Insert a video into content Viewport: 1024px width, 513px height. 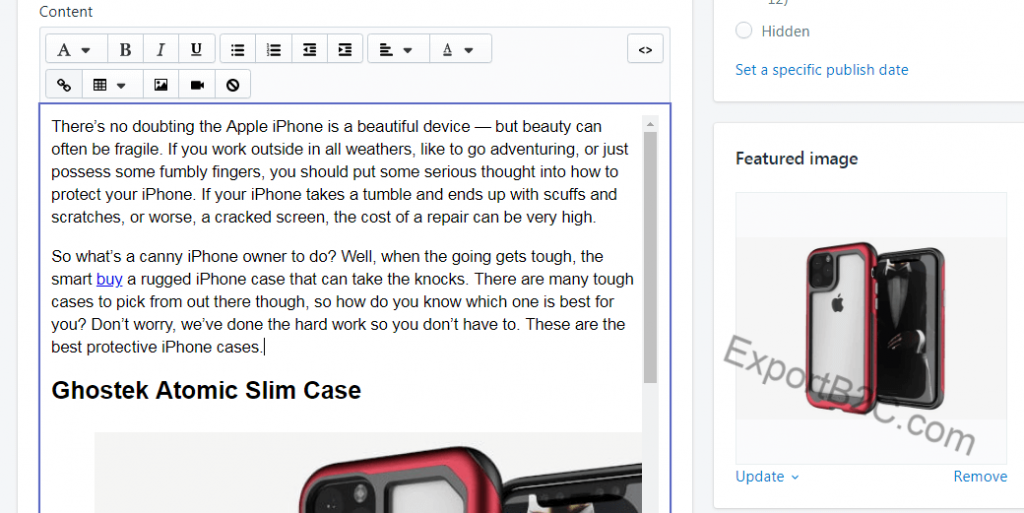click(x=197, y=85)
